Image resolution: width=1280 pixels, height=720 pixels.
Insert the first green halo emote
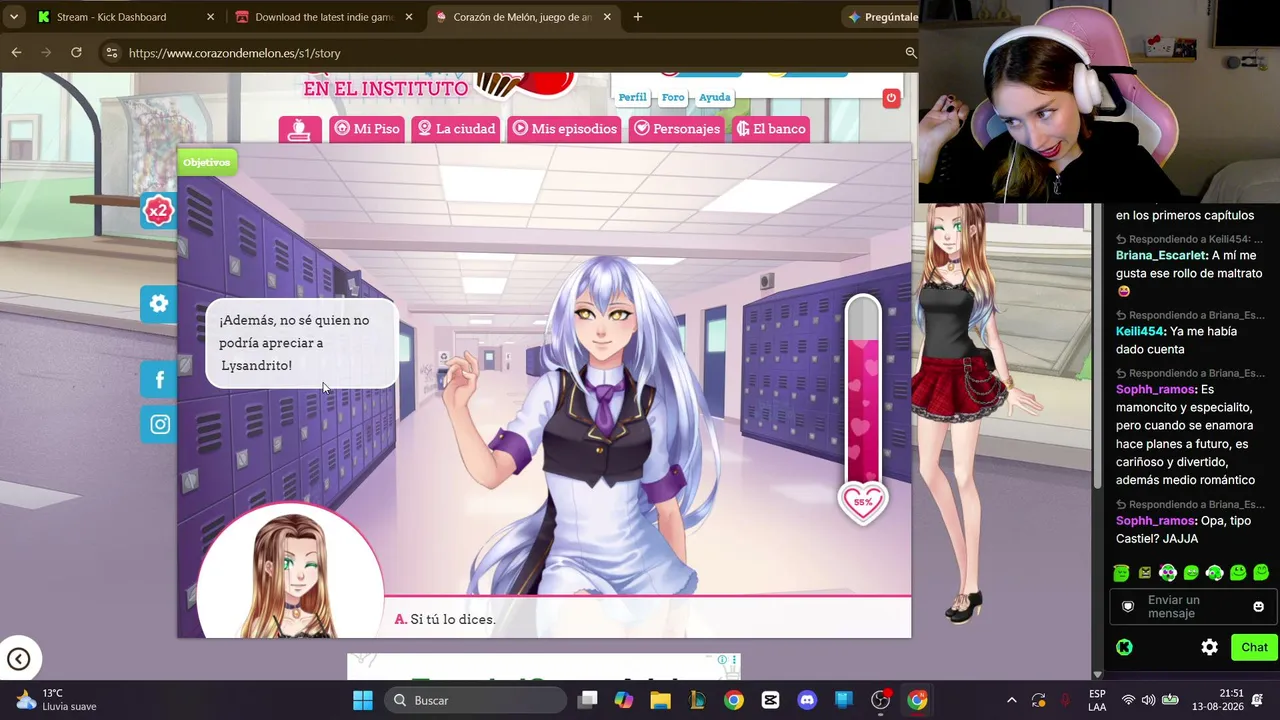click(x=1121, y=573)
